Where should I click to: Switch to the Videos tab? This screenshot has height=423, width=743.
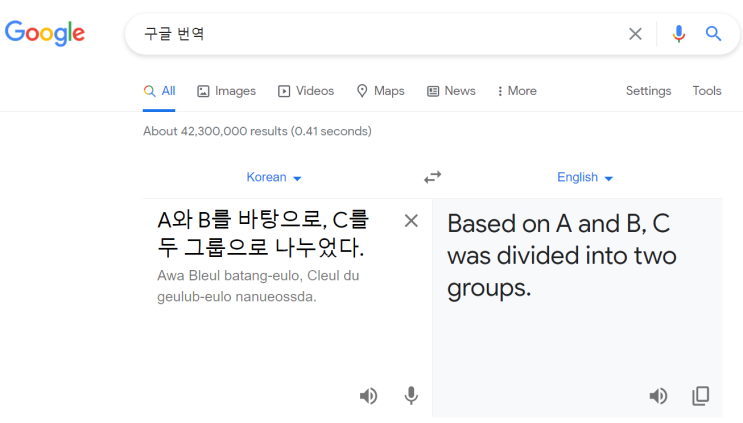(x=306, y=91)
